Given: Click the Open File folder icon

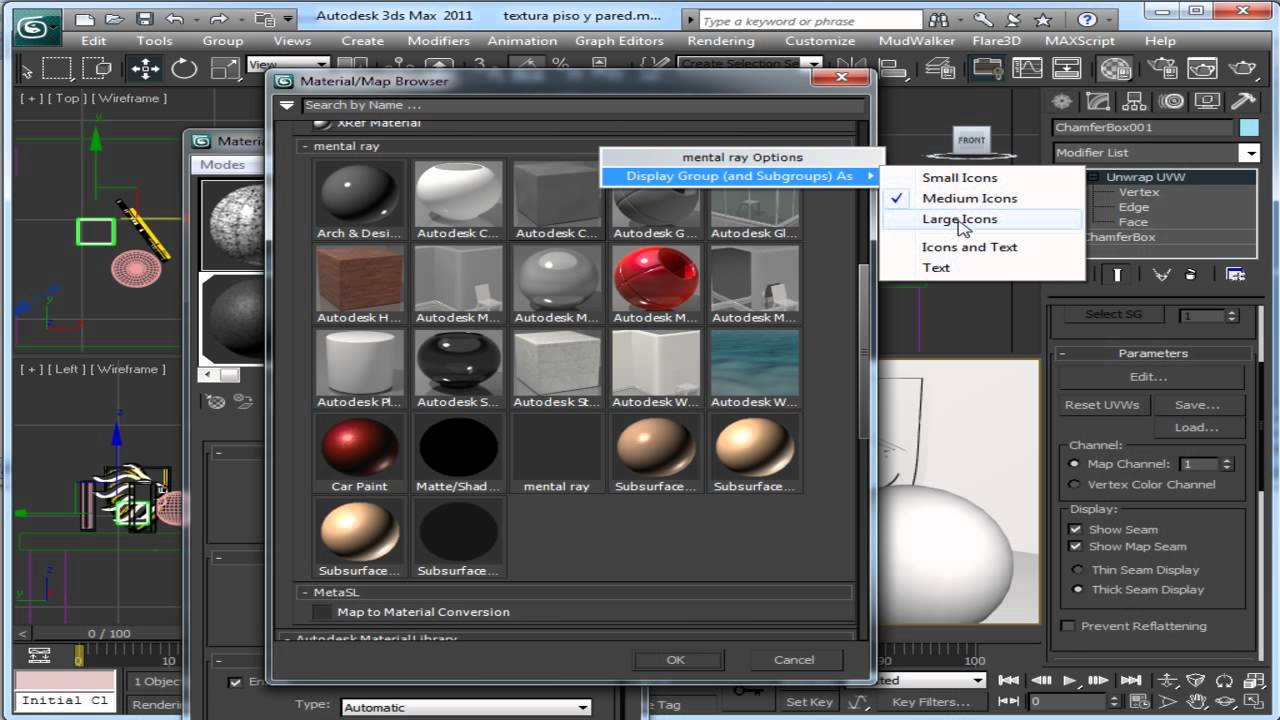Looking at the screenshot, I should (115, 18).
